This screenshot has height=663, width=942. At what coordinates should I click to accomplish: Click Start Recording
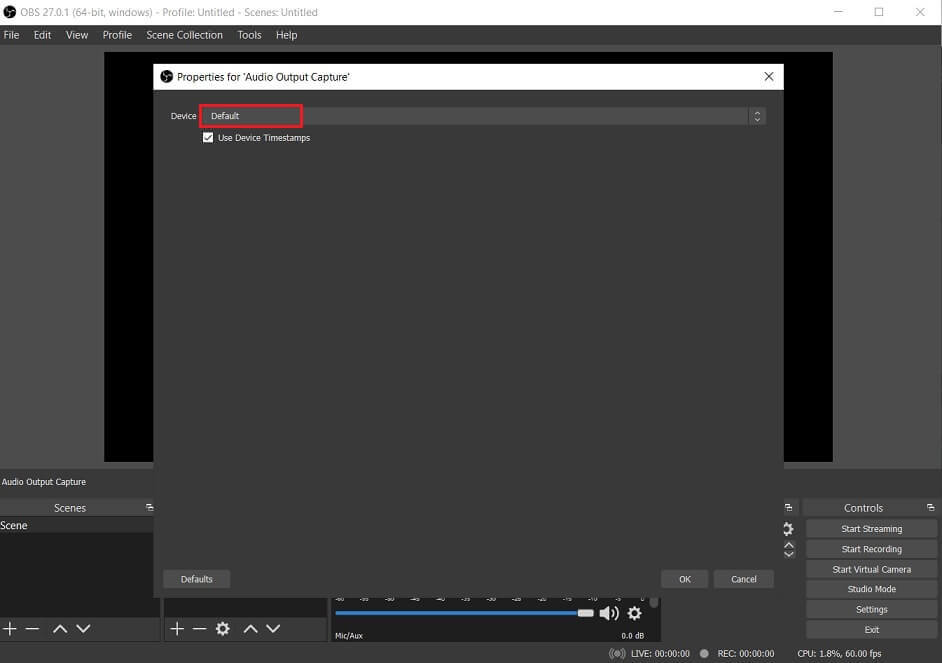coord(871,549)
